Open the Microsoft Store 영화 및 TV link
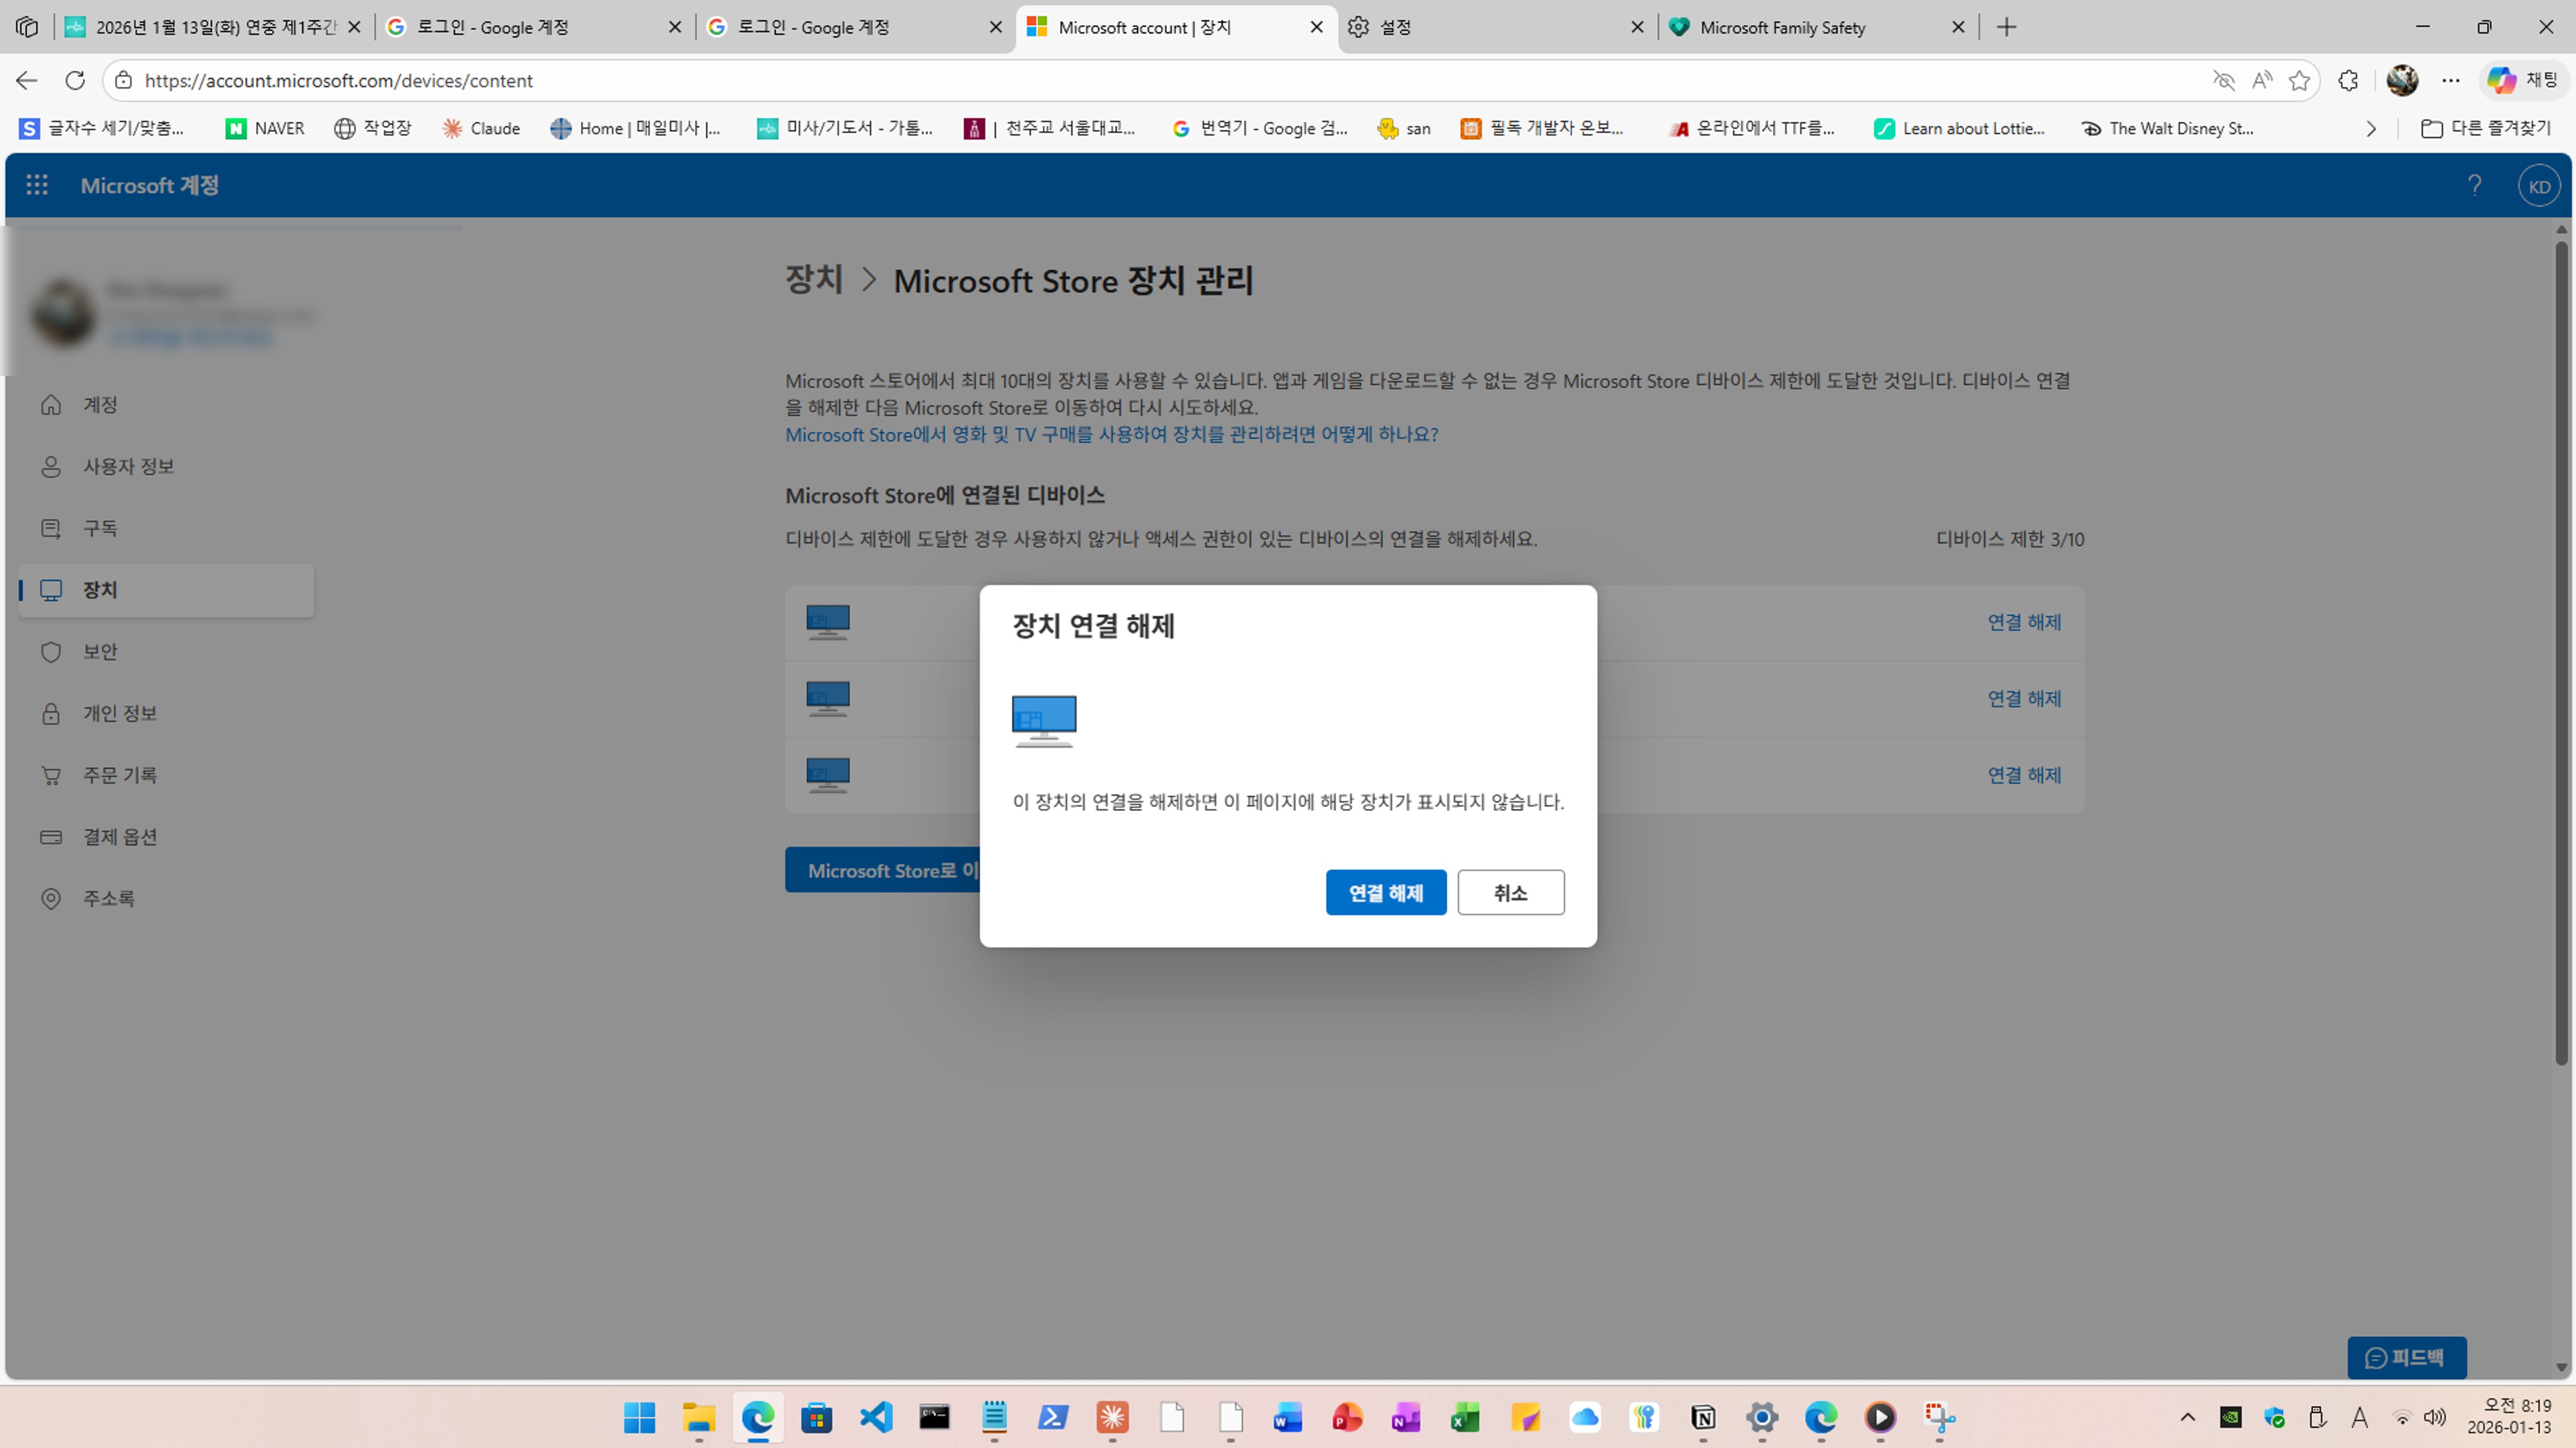This screenshot has height=1448, width=2576. point(1111,434)
